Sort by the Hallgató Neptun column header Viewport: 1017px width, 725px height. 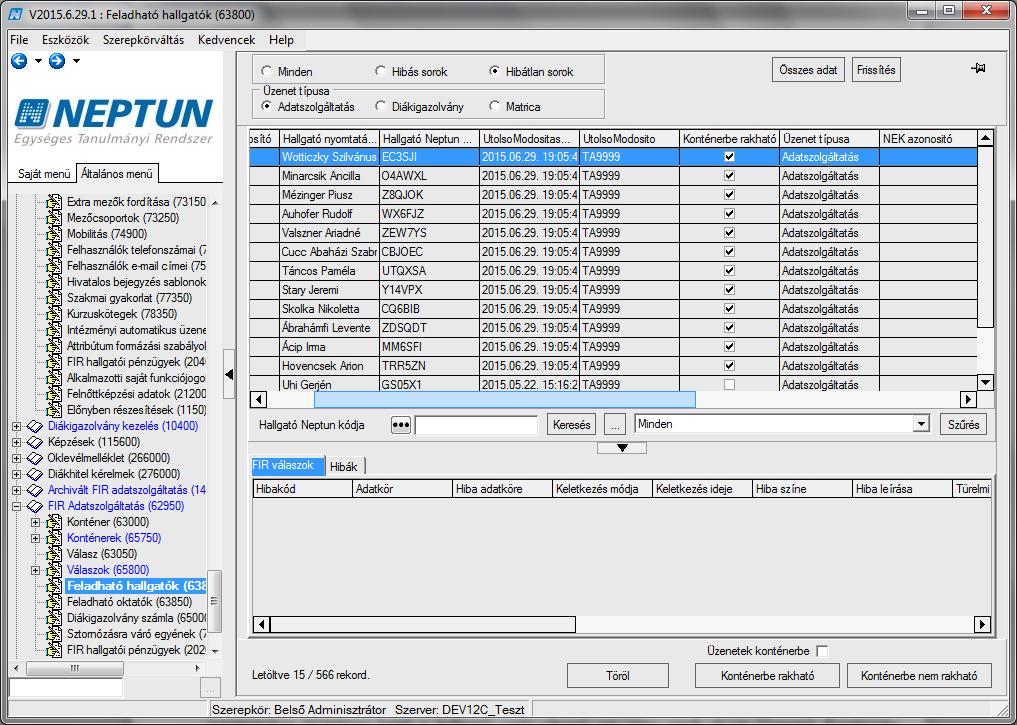pyautogui.click(x=429, y=139)
